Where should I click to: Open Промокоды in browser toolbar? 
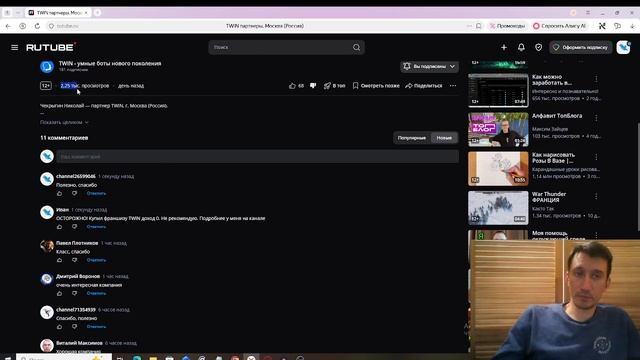pos(507,26)
